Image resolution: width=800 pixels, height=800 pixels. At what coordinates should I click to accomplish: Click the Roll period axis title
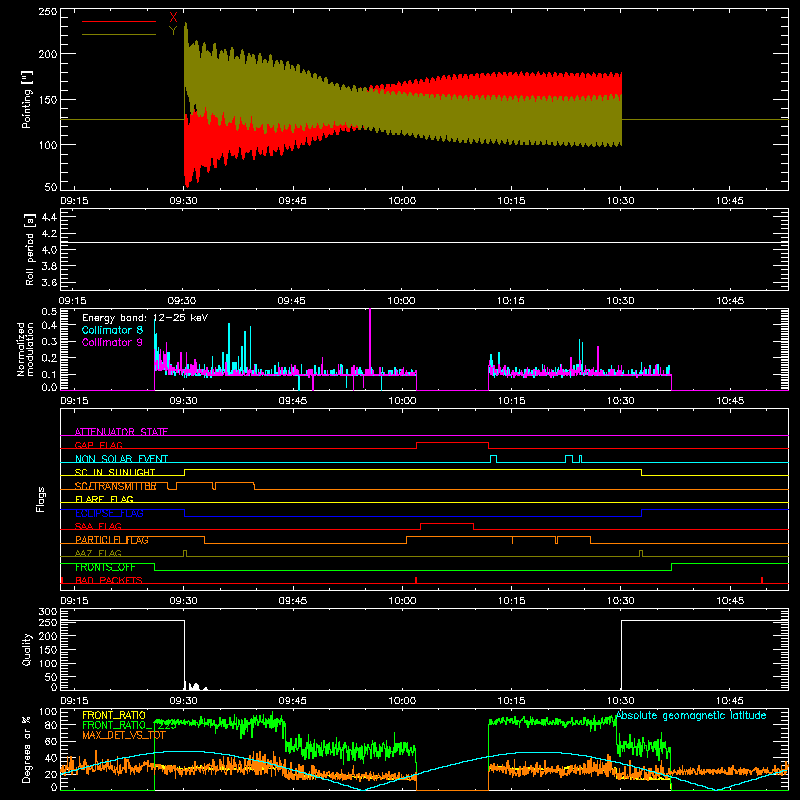[x=30, y=249]
